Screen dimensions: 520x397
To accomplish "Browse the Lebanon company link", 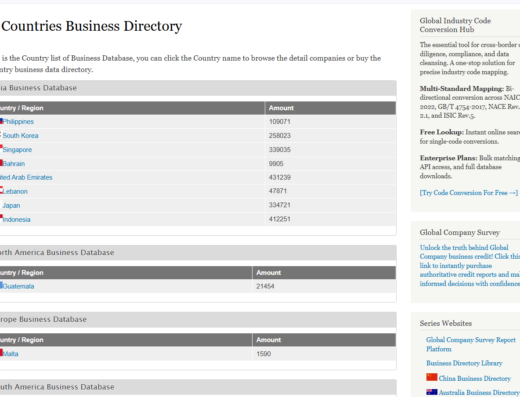I will coord(15,191).
